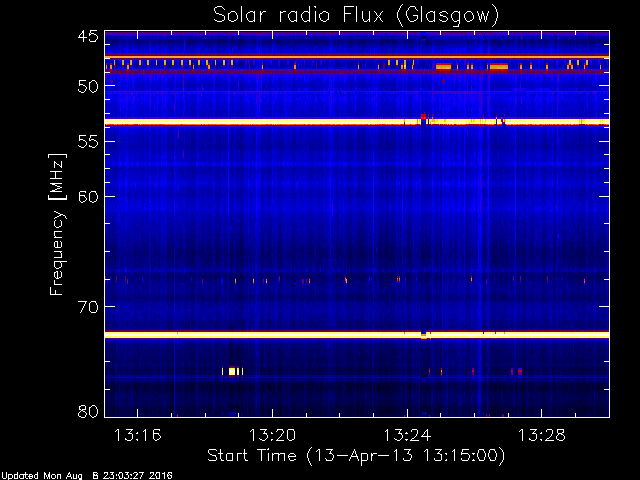Screen dimensions: 640x480
Task: Click the '70' frequency tick label
Action: 88,307
